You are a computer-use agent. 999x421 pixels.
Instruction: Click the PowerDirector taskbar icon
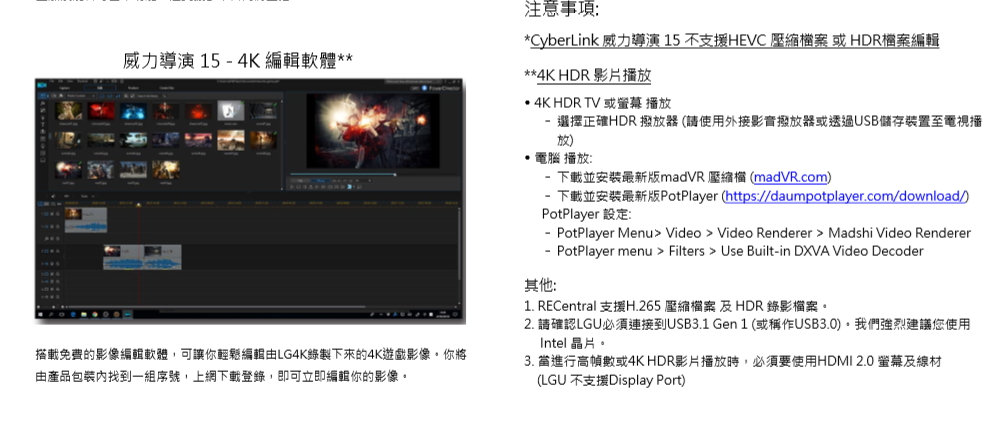pos(127,315)
